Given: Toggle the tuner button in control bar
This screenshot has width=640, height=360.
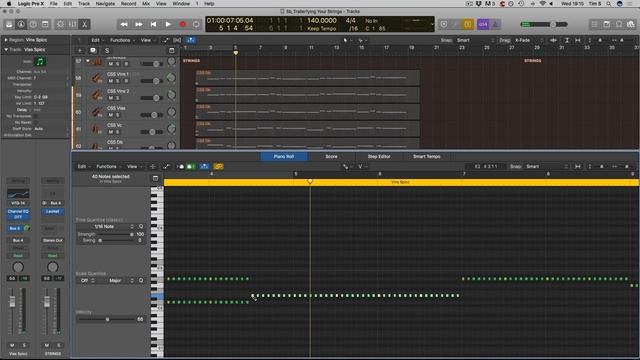Looking at the screenshot, I should click(x=456, y=24).
